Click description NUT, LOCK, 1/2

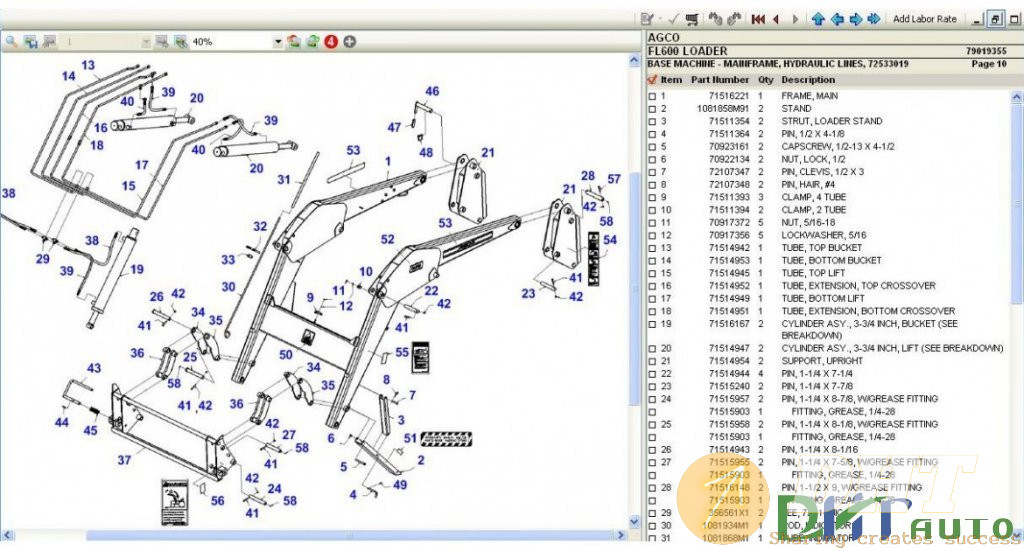point(813,159)
